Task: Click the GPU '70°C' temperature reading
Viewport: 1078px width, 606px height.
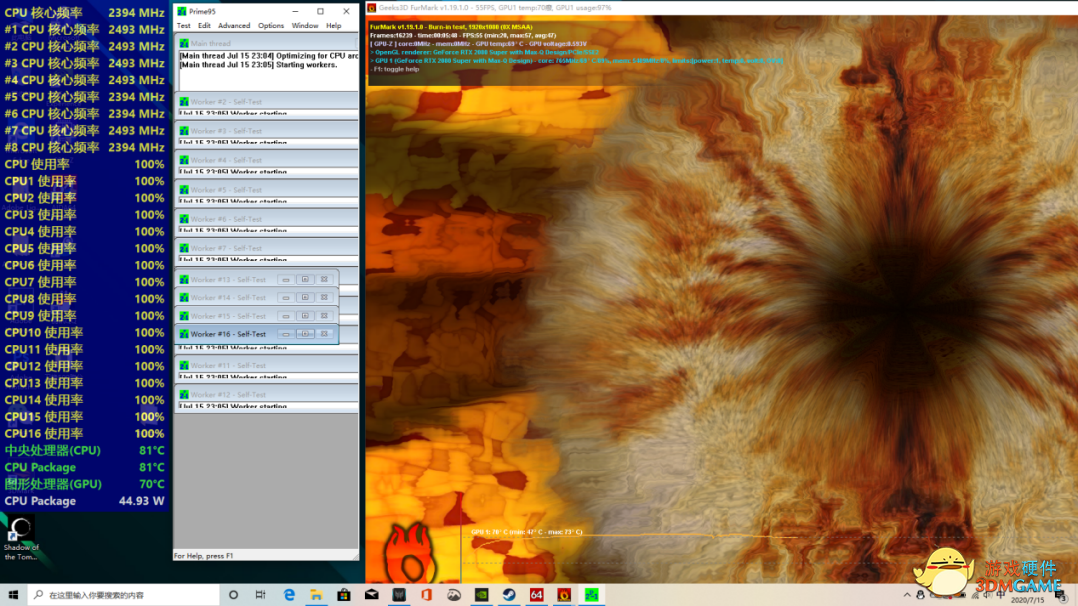Action: click(x=152, y=484)
